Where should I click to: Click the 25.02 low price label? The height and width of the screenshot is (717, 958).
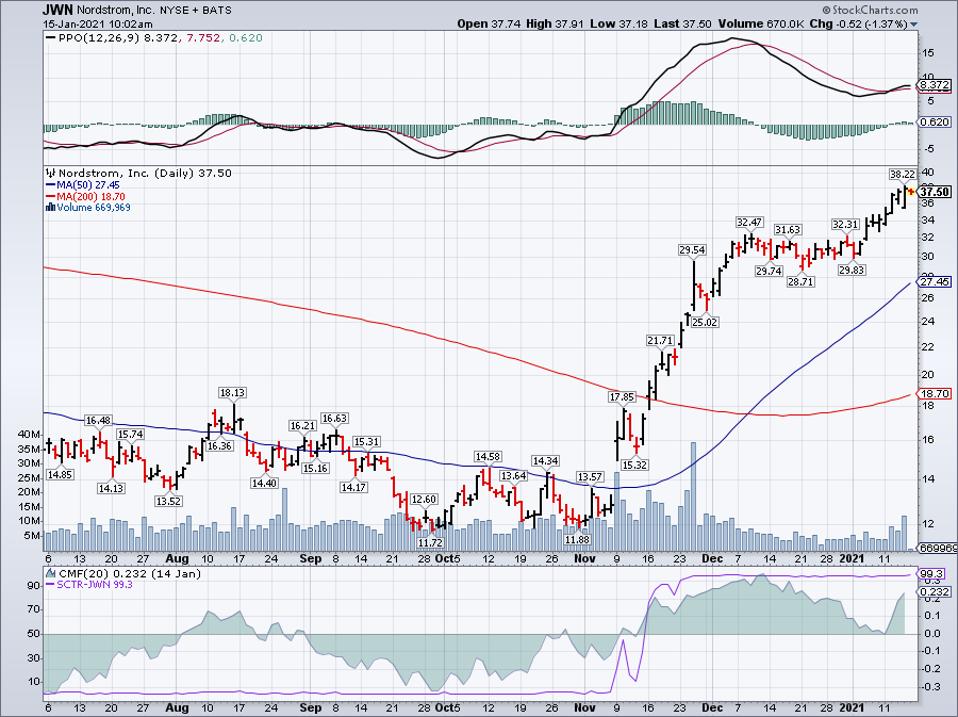click(x=704, y=322)
